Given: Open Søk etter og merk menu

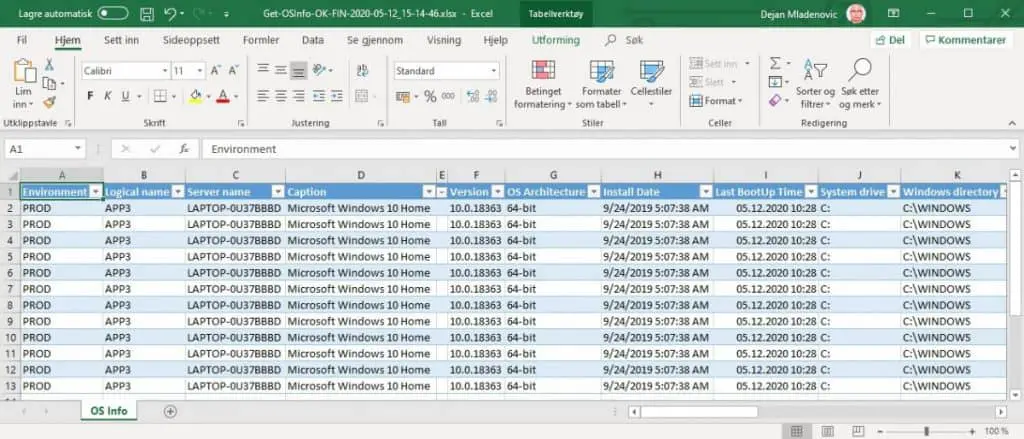Looking at the screenshot, I should 859,84.
